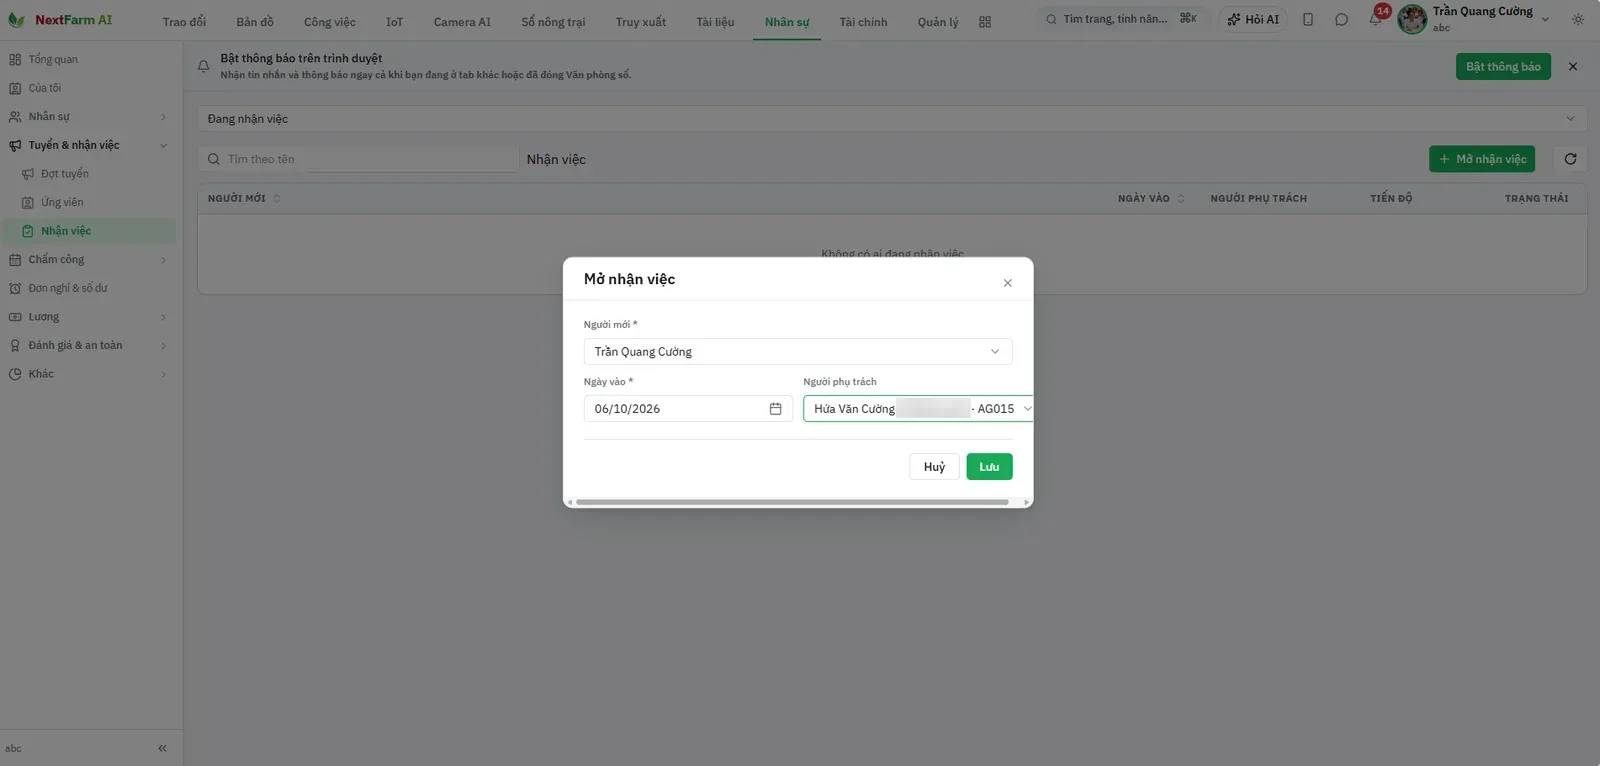This screenshot has width=1600, height=766.
Task: Open calendar picker for Ngày vào
Action: pos(775,409)
